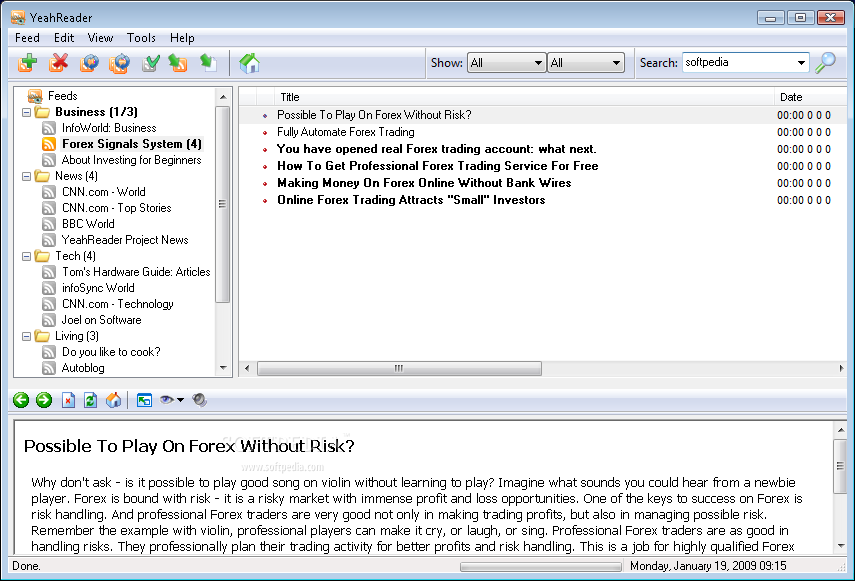Open the Feed menu
The height and width of the screenshot is (581, 855).
[x=27, y=38]
